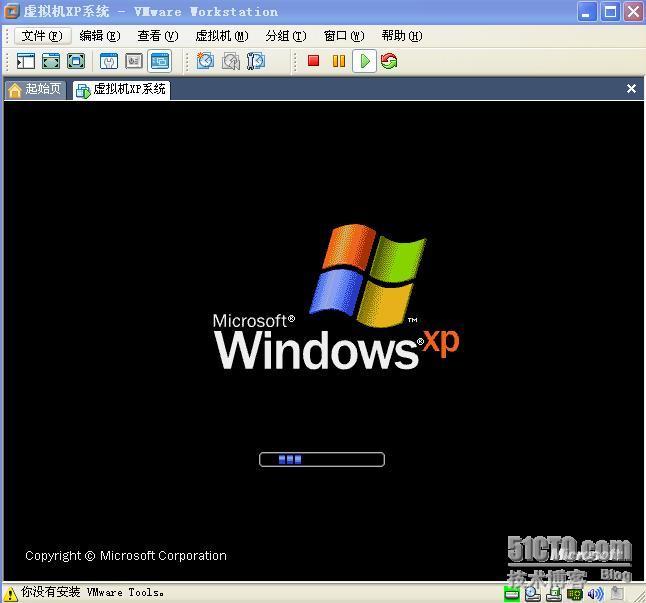Power off VM with red stop button
The height and width of the screenshot is (603, 646).
pos(314,61)
